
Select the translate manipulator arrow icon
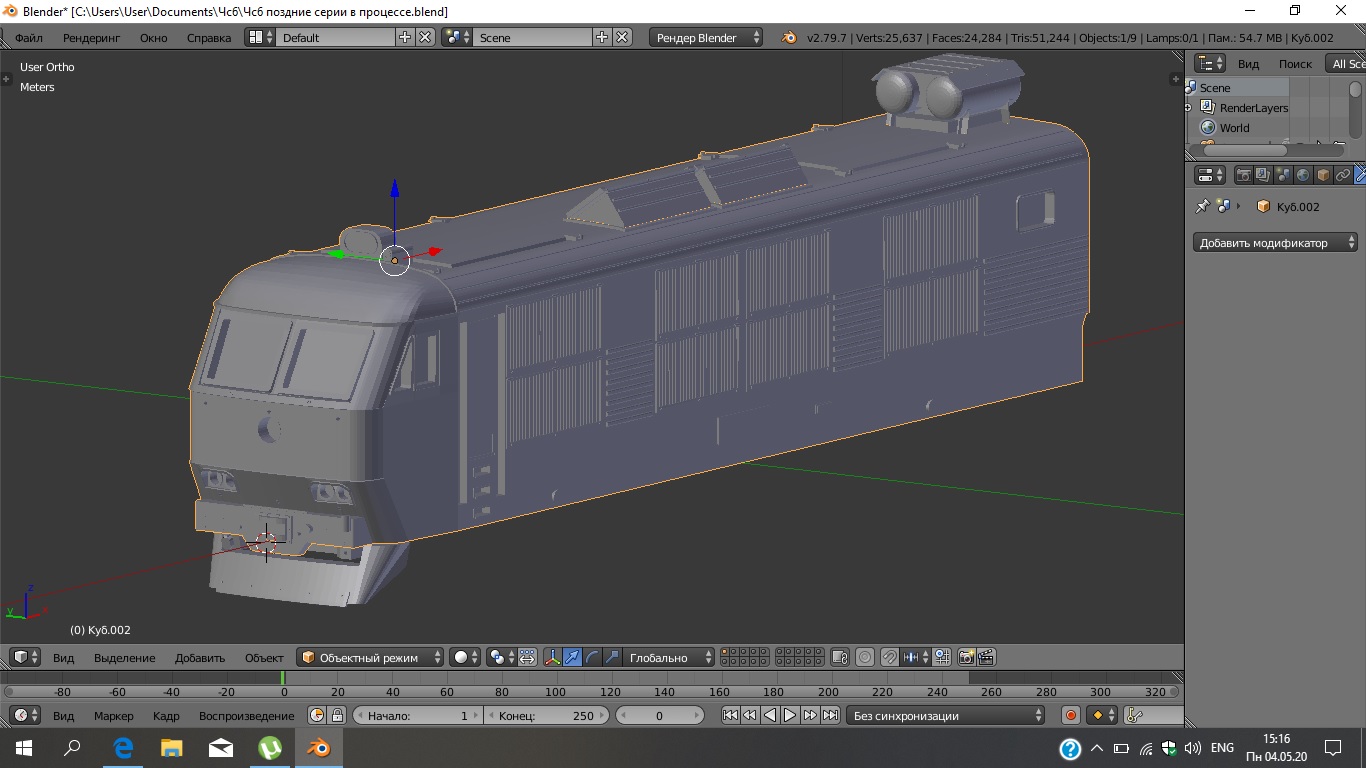click(x=572, y=657)
